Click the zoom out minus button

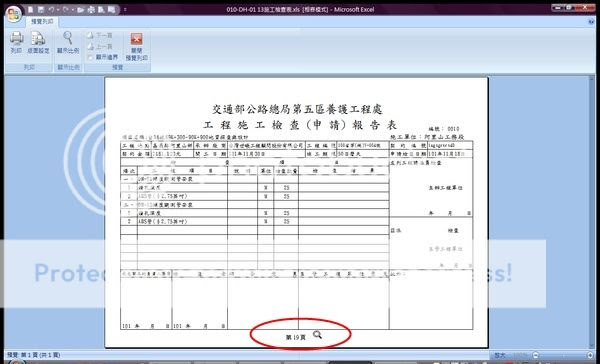point(536,355)
